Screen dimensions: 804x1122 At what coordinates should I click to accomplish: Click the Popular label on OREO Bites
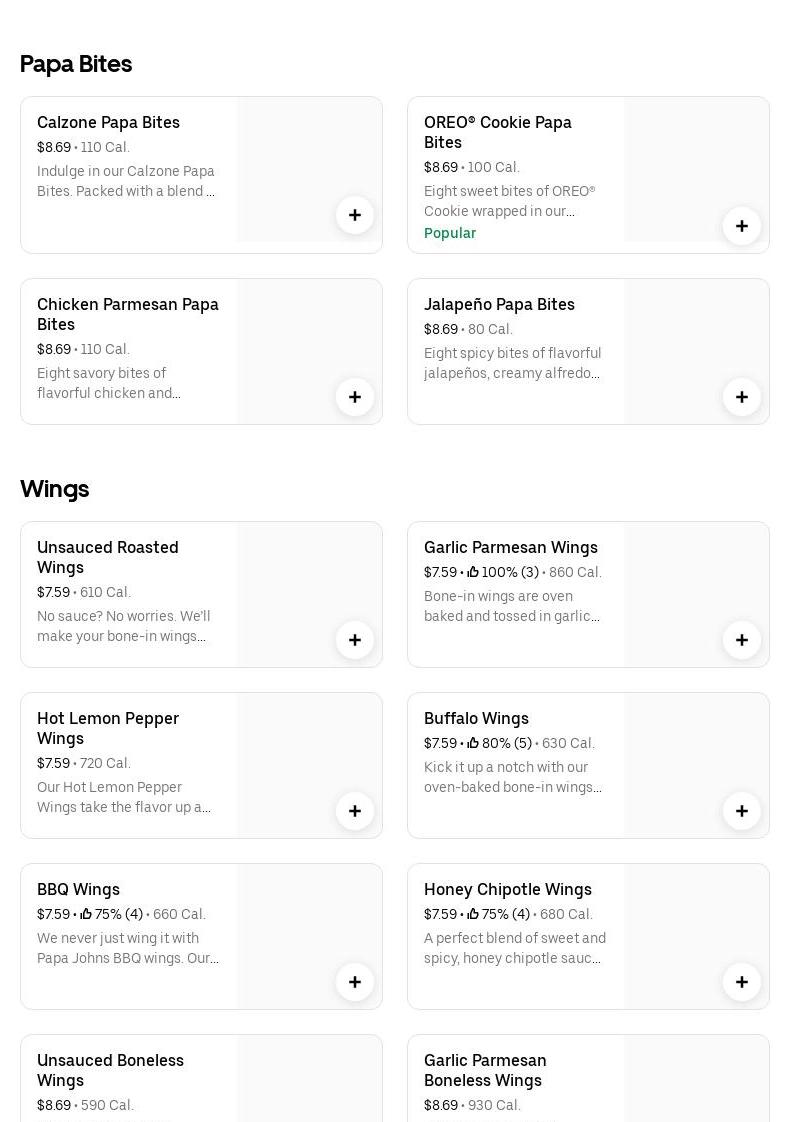(450, 233)
